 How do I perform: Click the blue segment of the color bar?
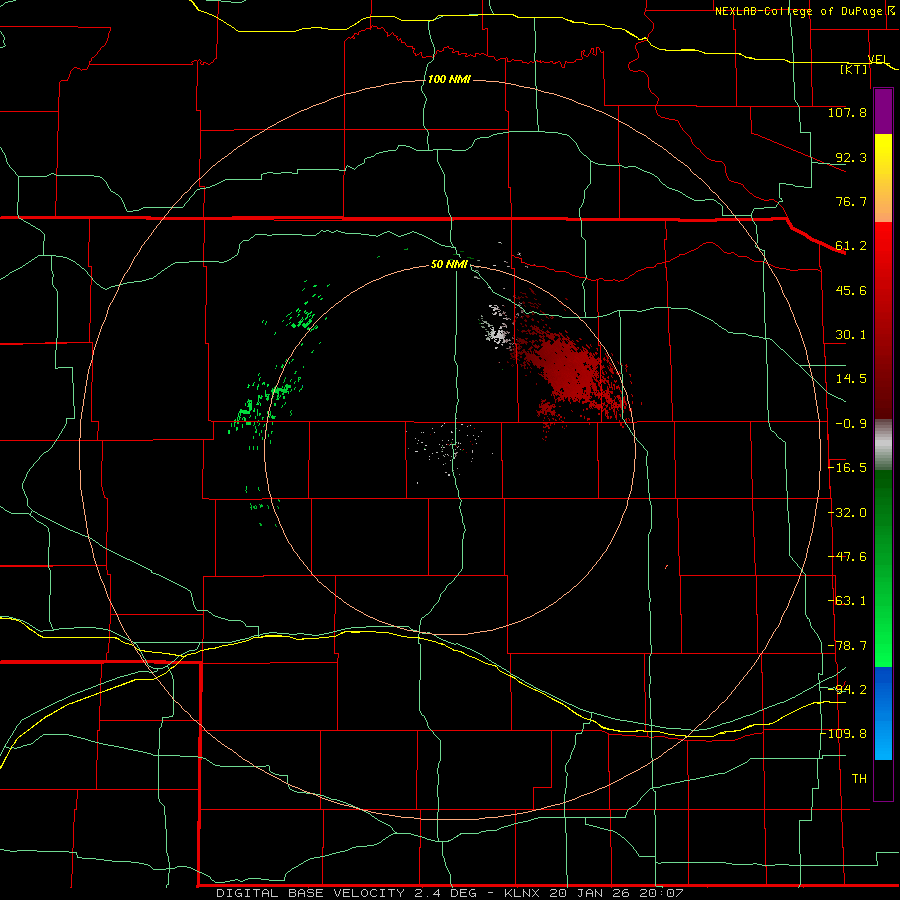click(883, 713)
